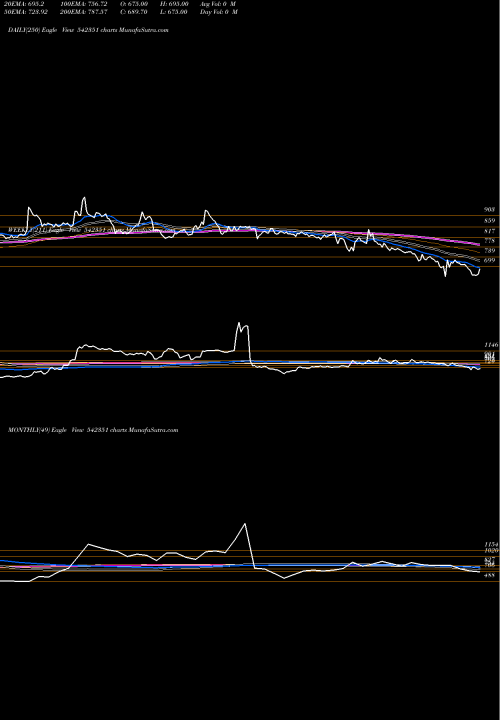Click the DAILY(250) Eagle View chart title
Screen dimensions: 500x720
[x=88, y=30]
